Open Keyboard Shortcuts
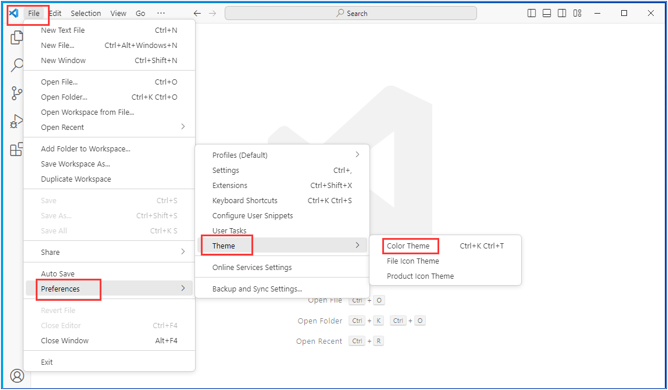The image size is (668, 390). pos(282,200)
